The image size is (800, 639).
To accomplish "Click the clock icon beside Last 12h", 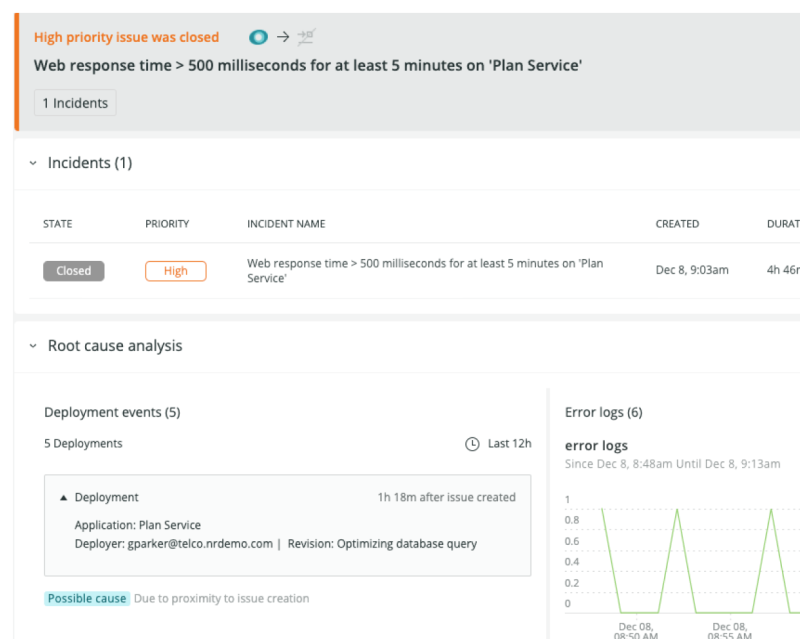I will click(473, 444).
